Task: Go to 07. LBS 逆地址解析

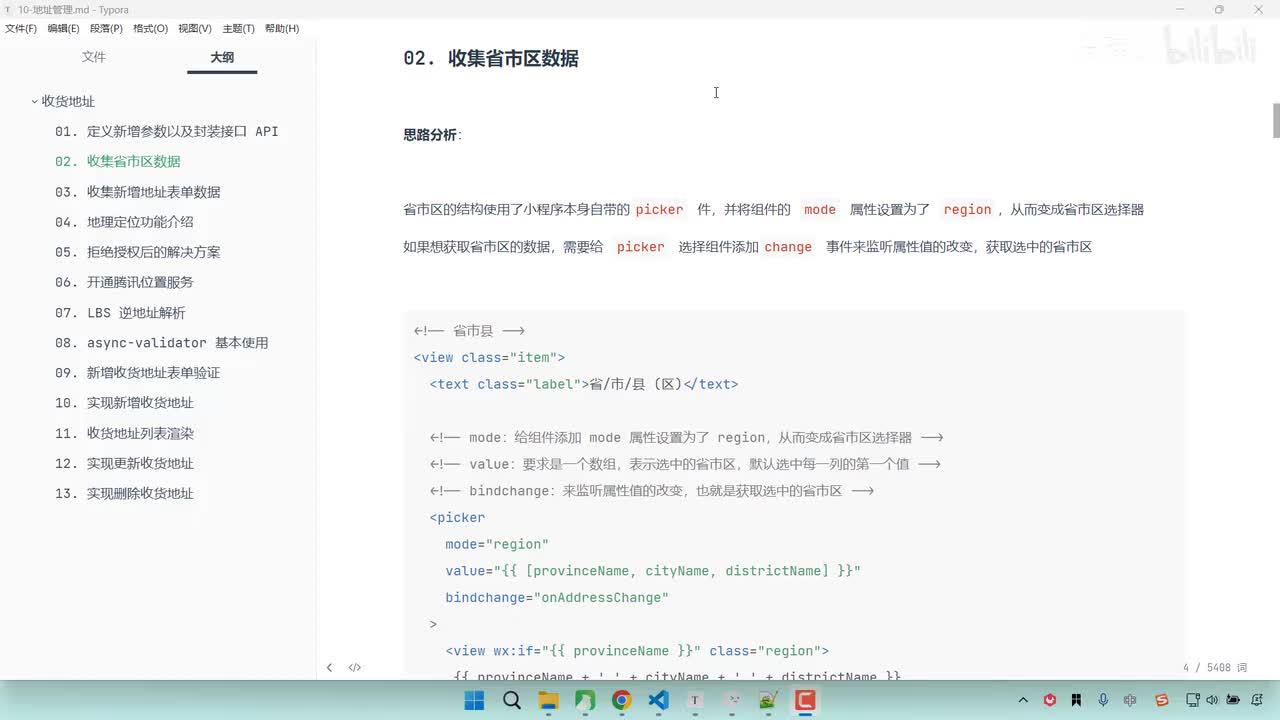Action: point(120,313)
